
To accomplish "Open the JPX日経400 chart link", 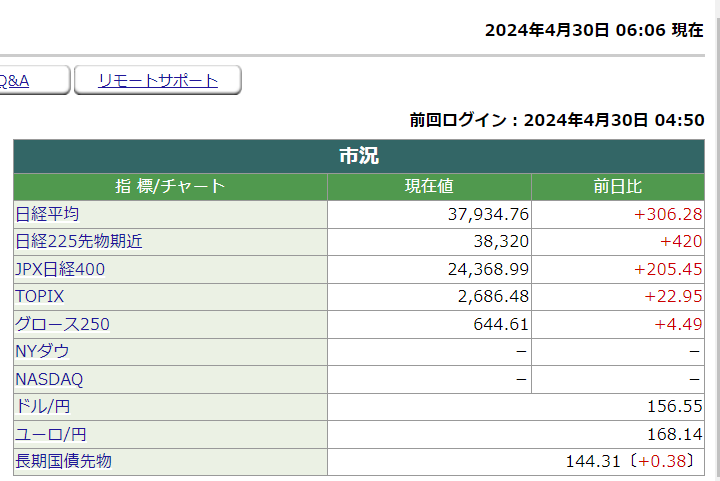I will click(x=60, y=269).
